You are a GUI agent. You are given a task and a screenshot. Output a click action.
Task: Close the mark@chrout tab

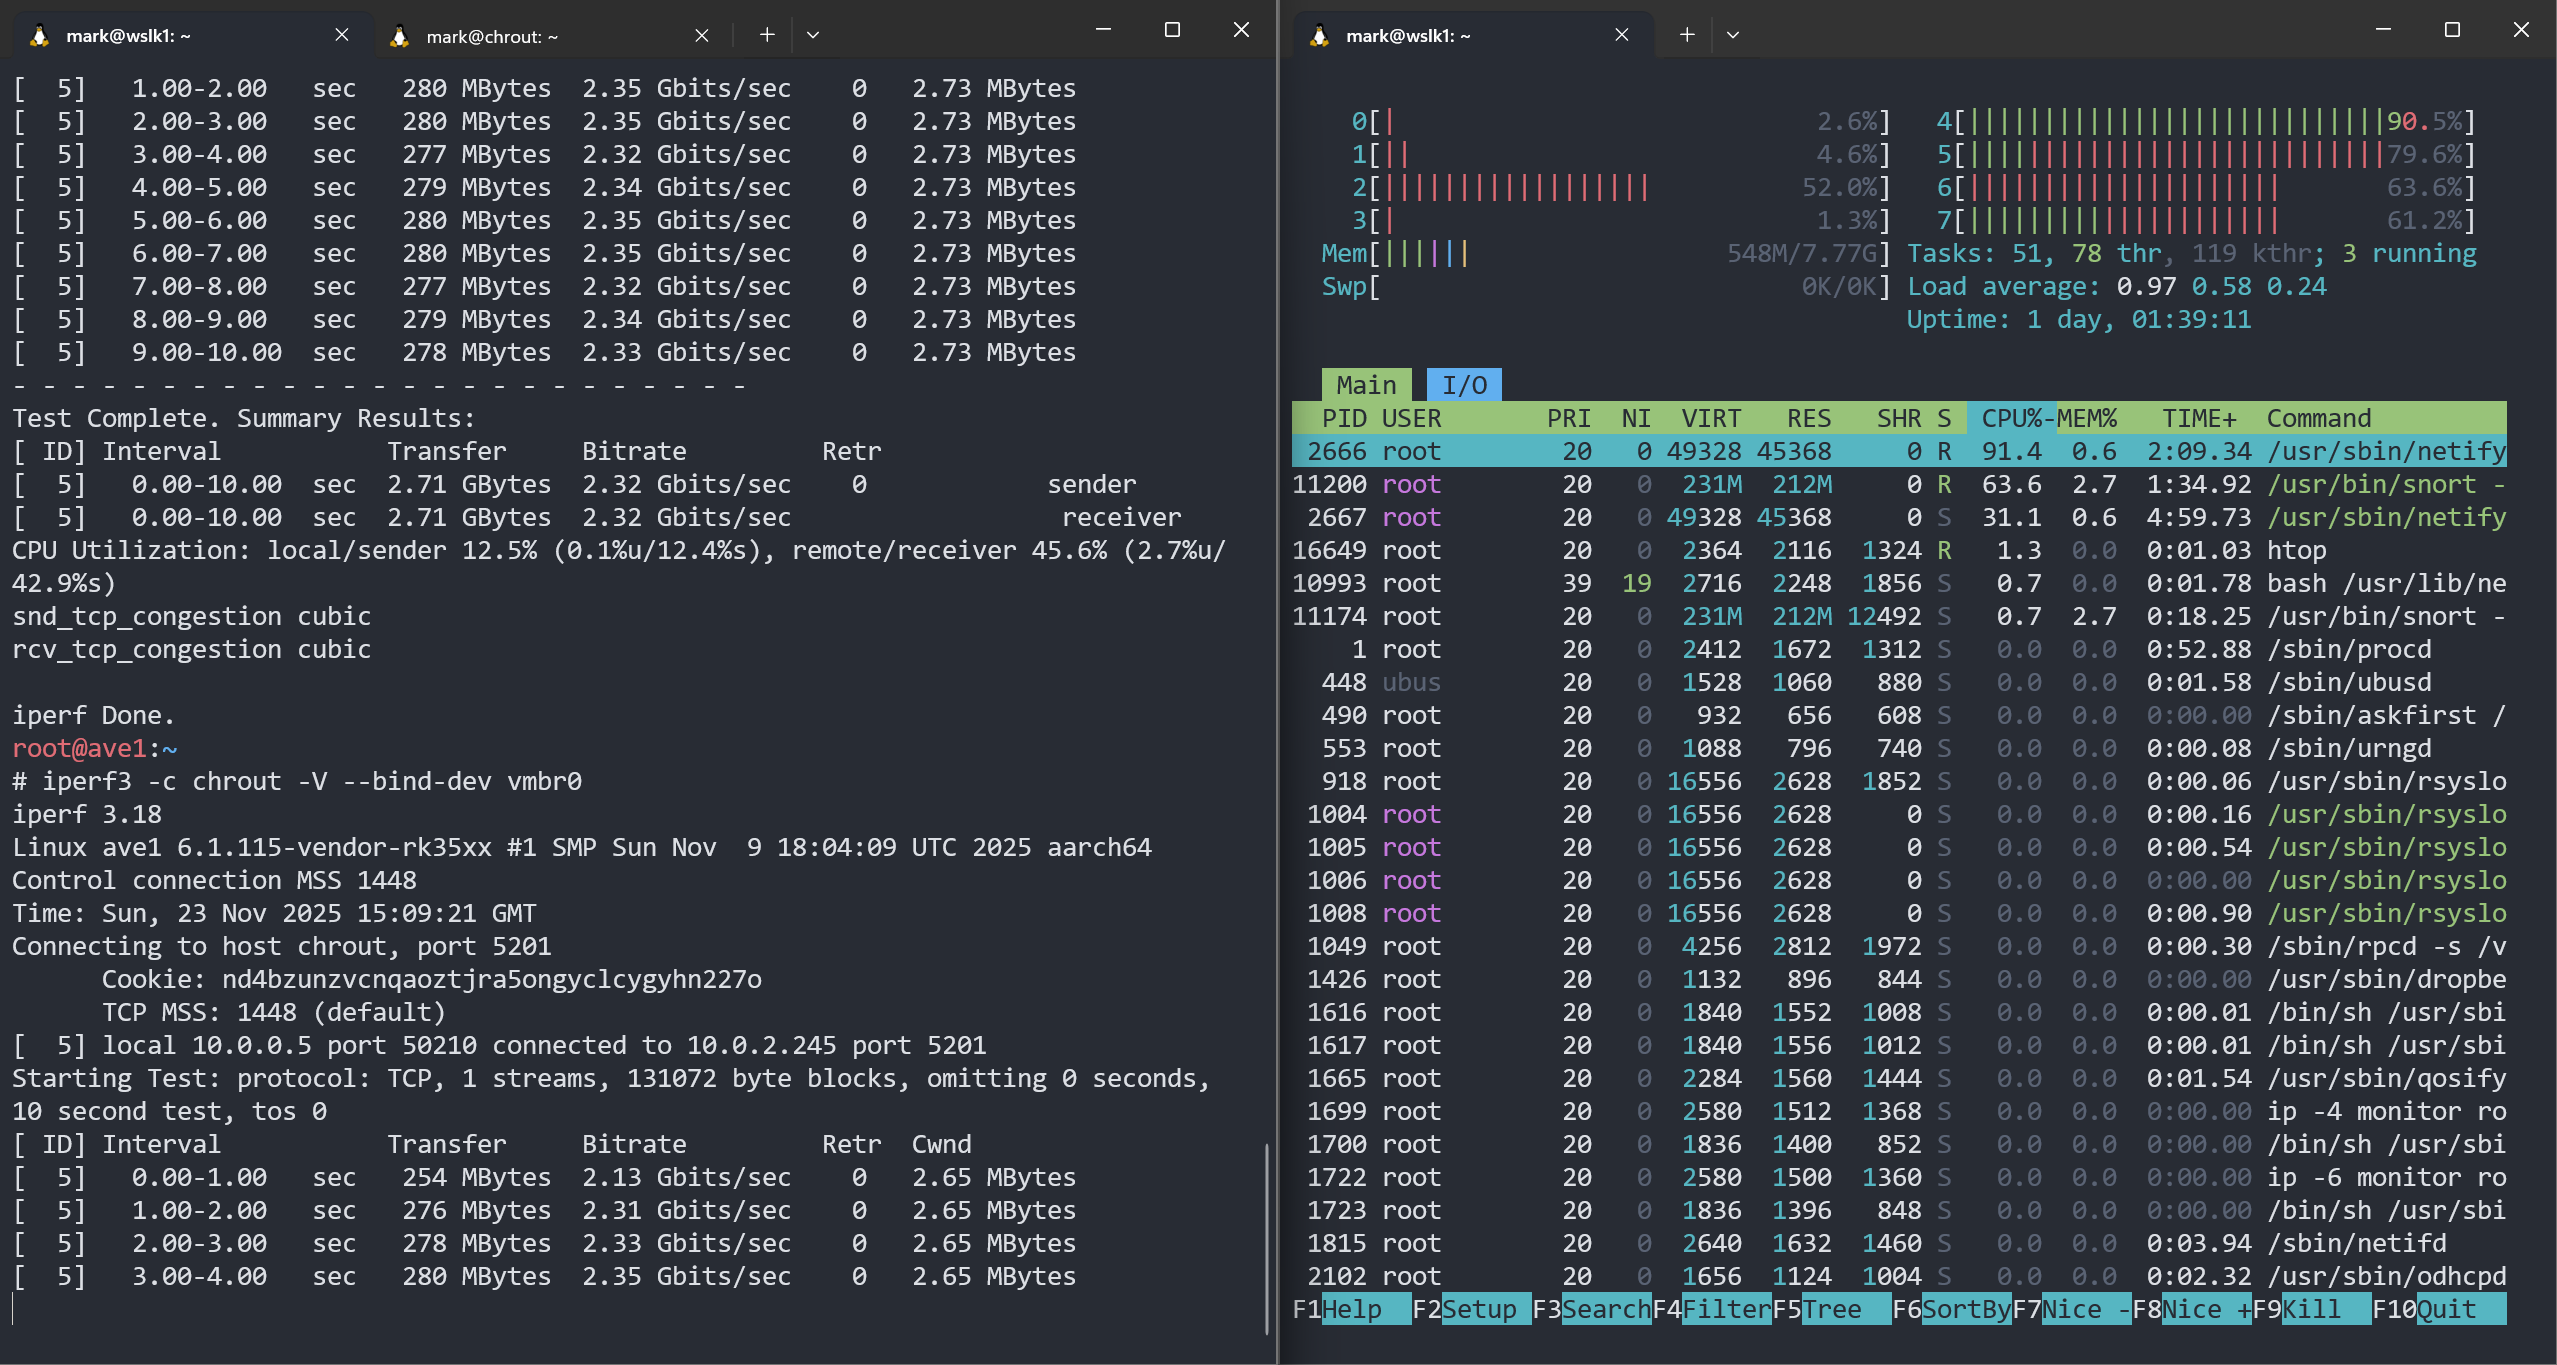coord(702,36)
